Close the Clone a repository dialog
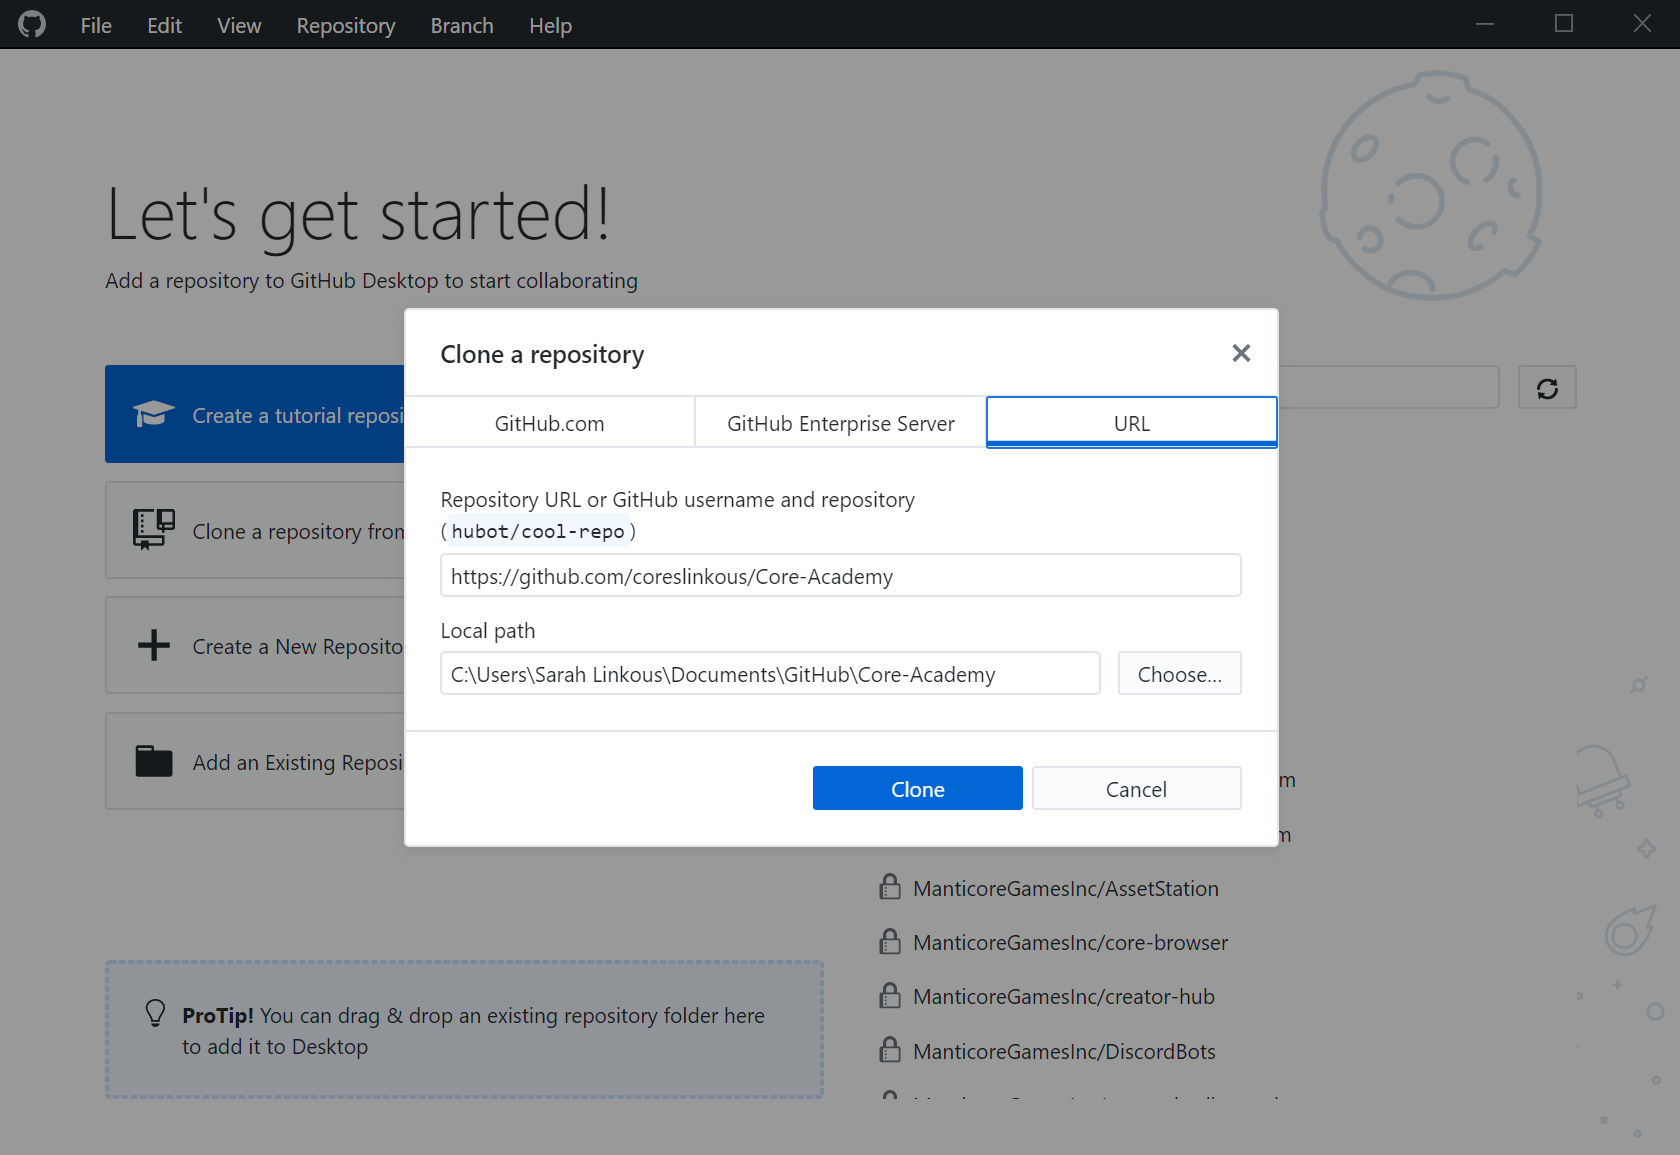The width and height of the screenshot is (1680, 1155). (x=1241, y=353)
